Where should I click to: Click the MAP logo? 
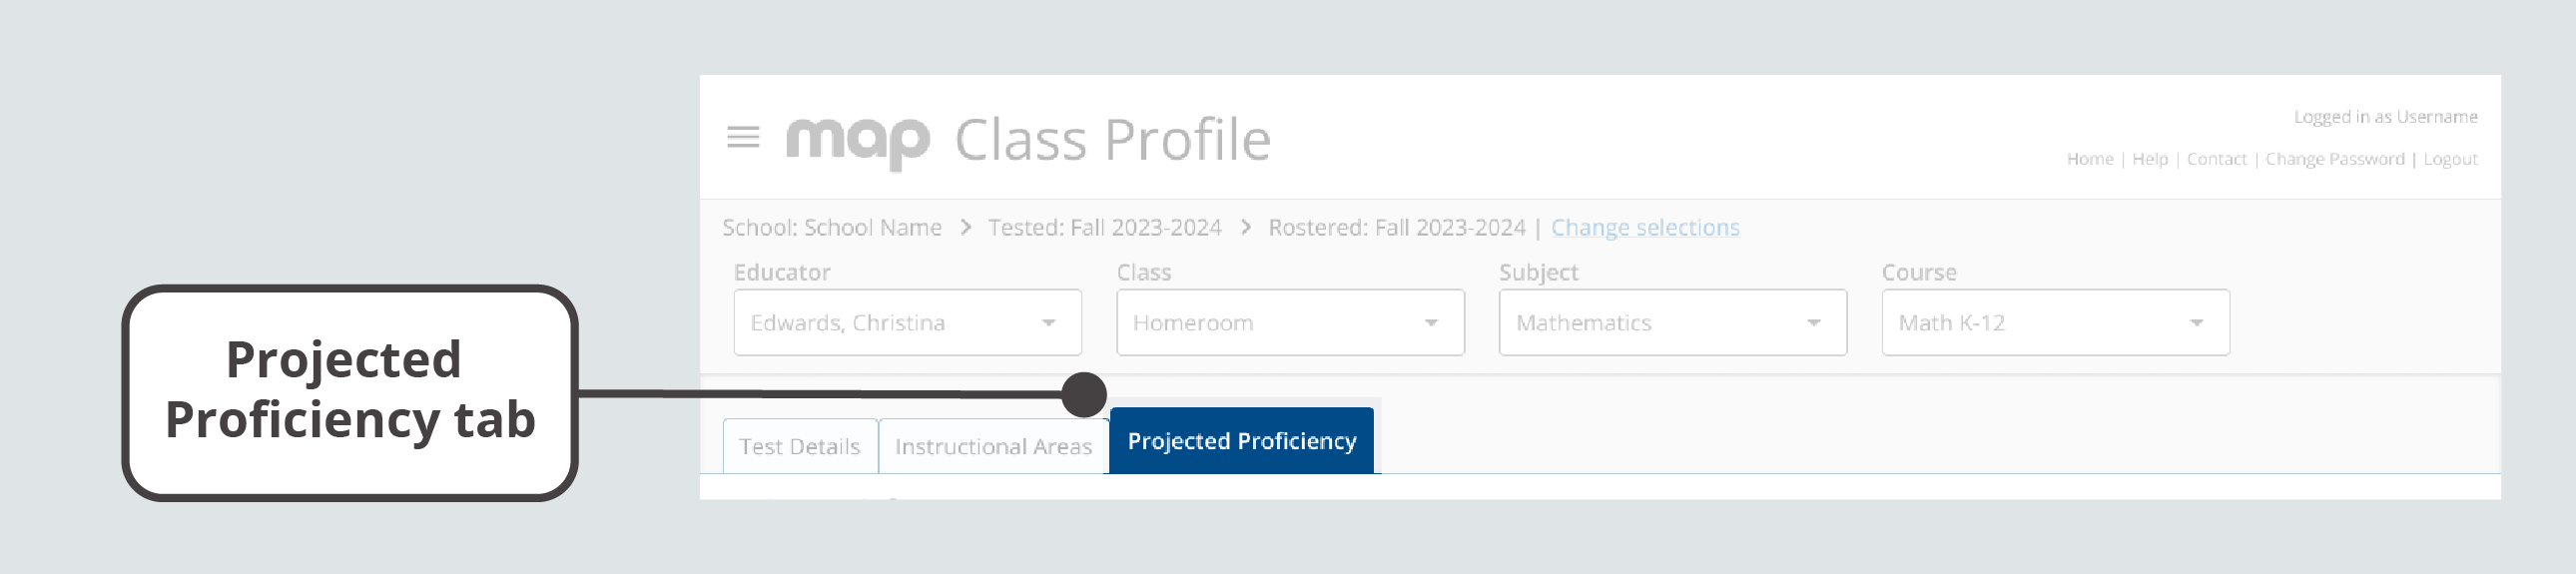click(858, 141)
